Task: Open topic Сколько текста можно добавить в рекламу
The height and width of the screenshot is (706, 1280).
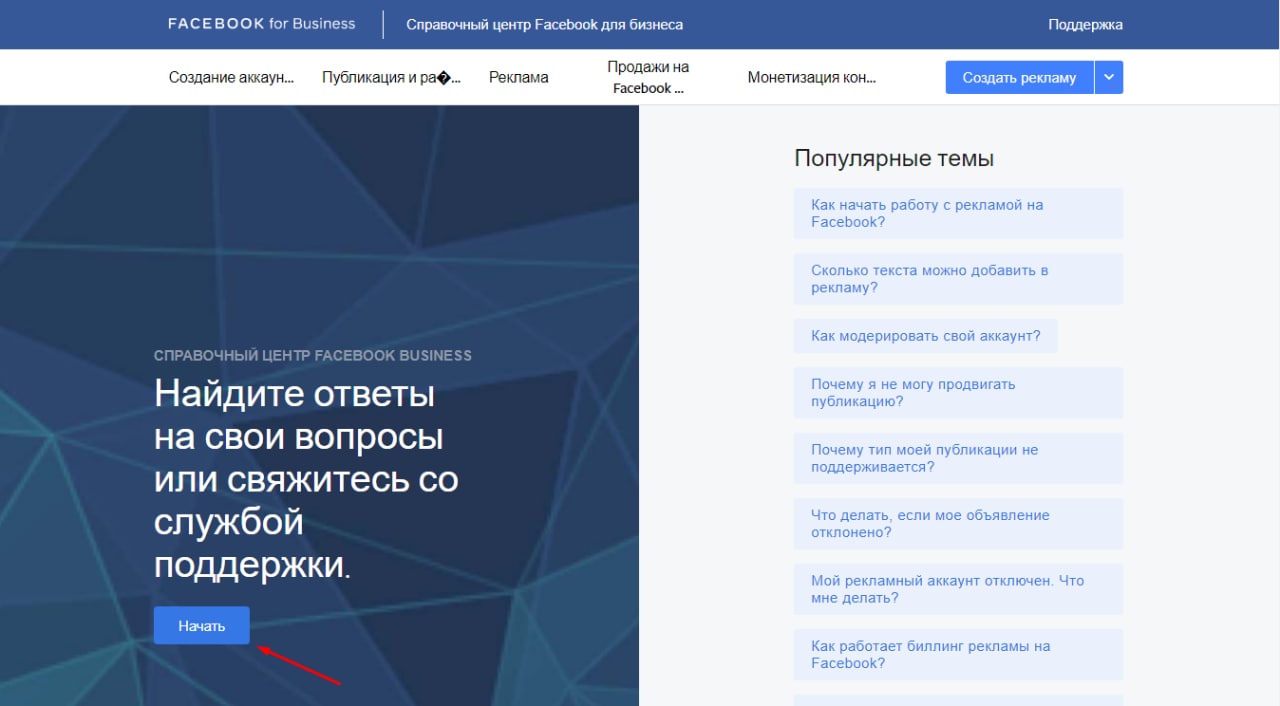Action: 958,279
